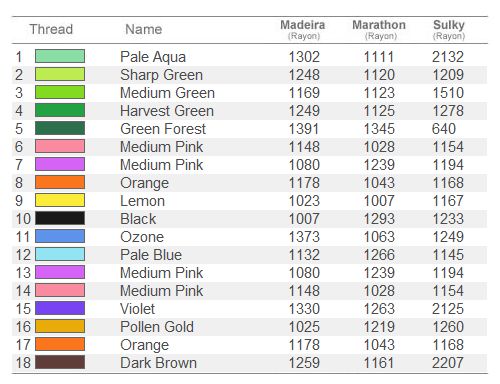Click the Medium Green thread name

(167, 93)
